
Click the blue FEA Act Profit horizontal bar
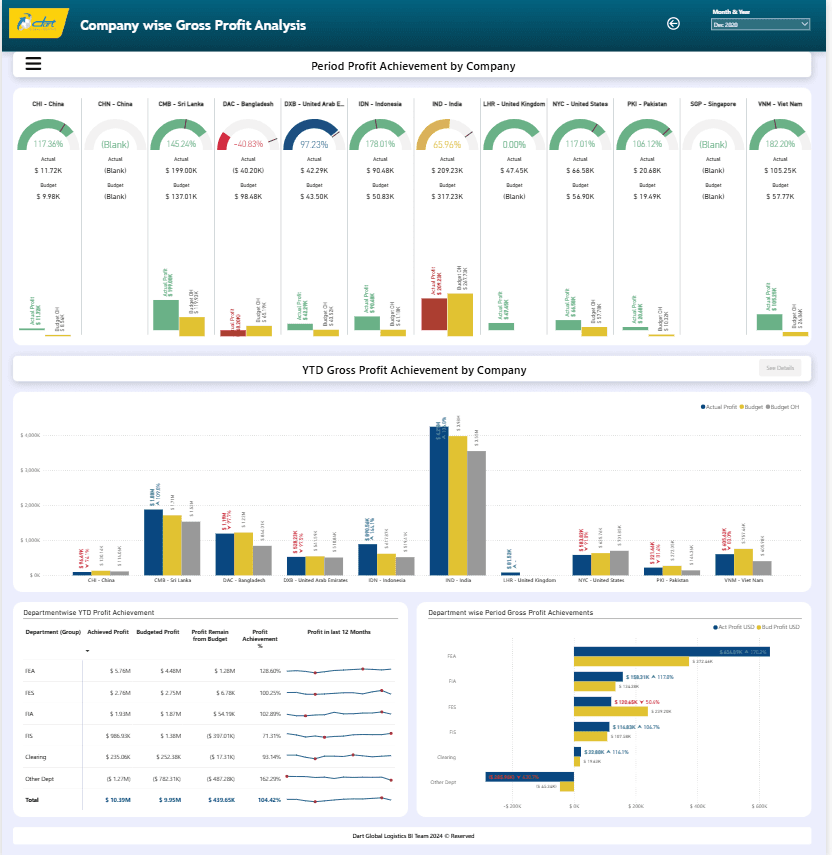pyautogui.click(x=672, y=652)
